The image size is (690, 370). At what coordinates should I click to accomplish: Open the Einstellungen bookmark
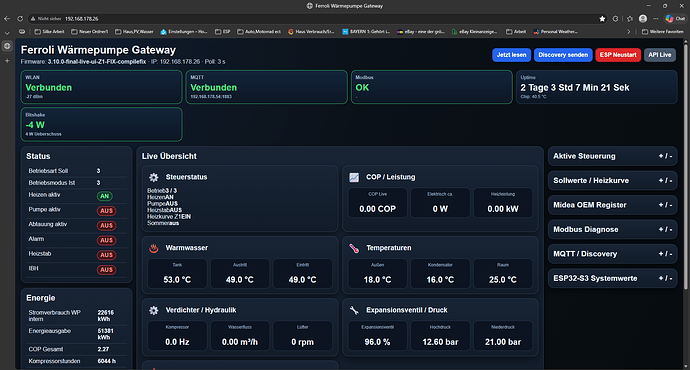click(x=184, y=32)
